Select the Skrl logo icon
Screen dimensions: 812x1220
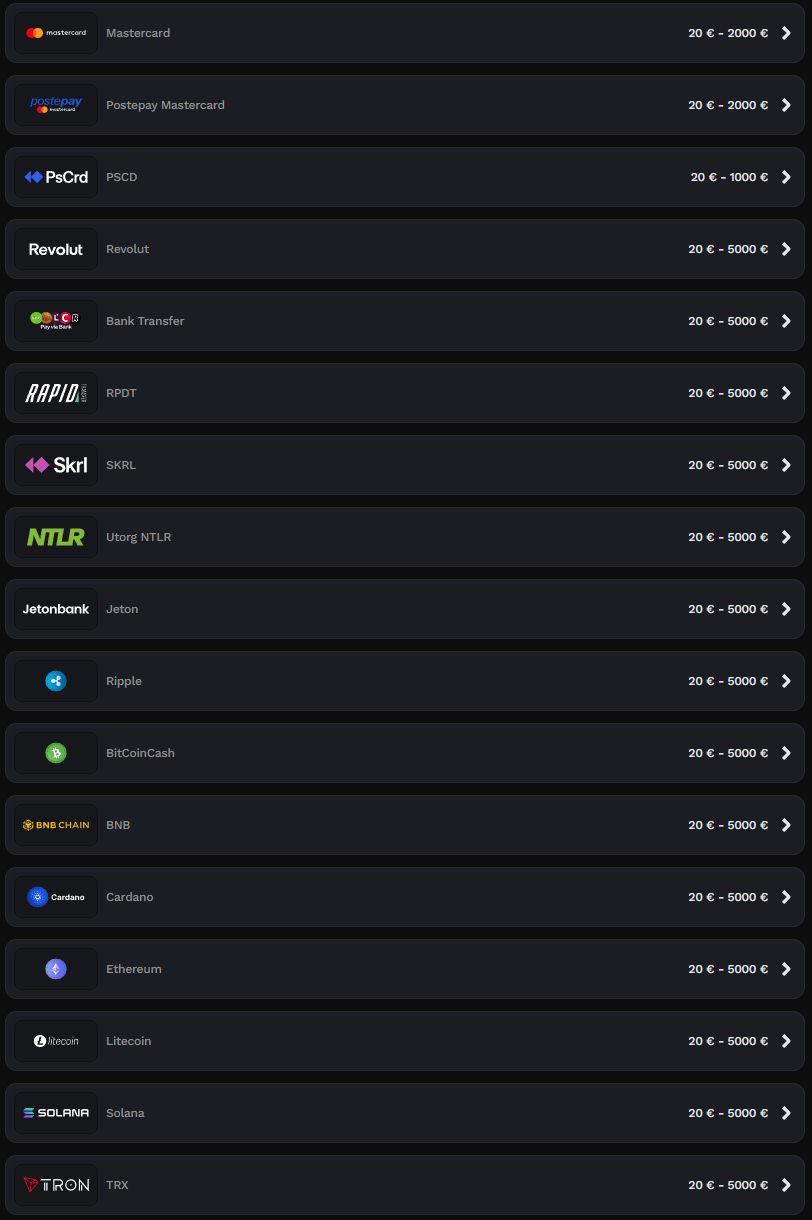click(x=56, y=465)
